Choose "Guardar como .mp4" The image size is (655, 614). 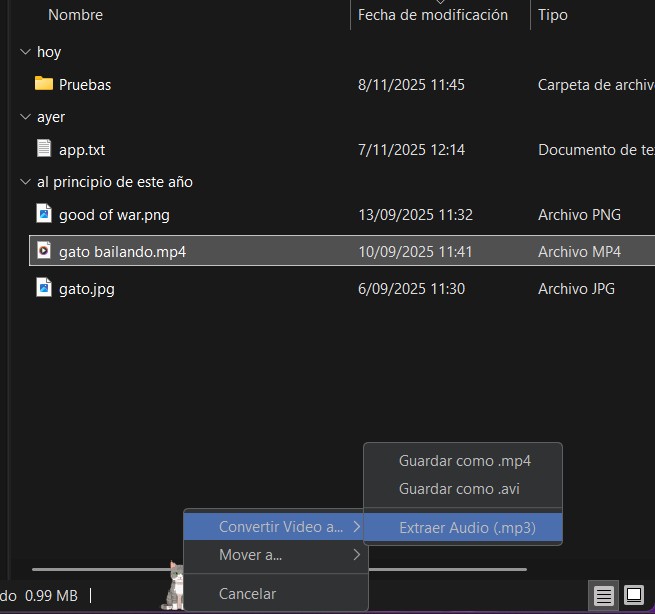[464, 461]
